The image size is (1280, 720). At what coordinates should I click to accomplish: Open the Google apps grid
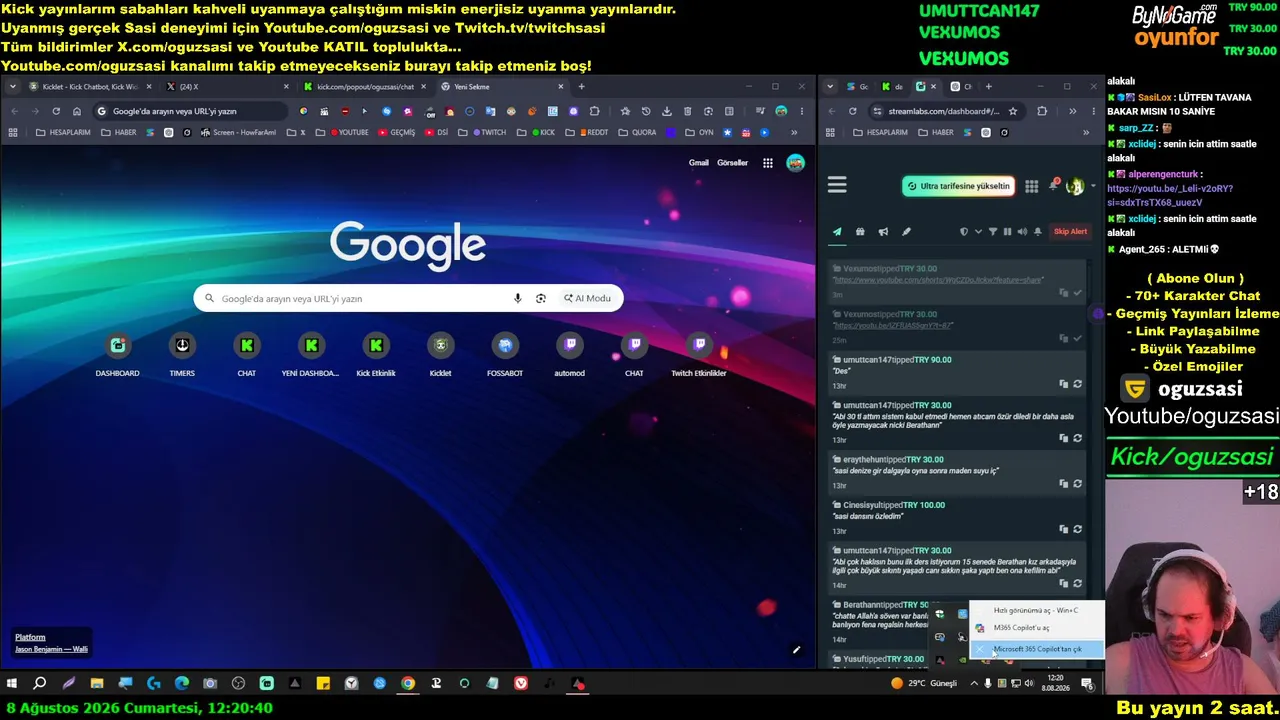(x=768, y=163)
